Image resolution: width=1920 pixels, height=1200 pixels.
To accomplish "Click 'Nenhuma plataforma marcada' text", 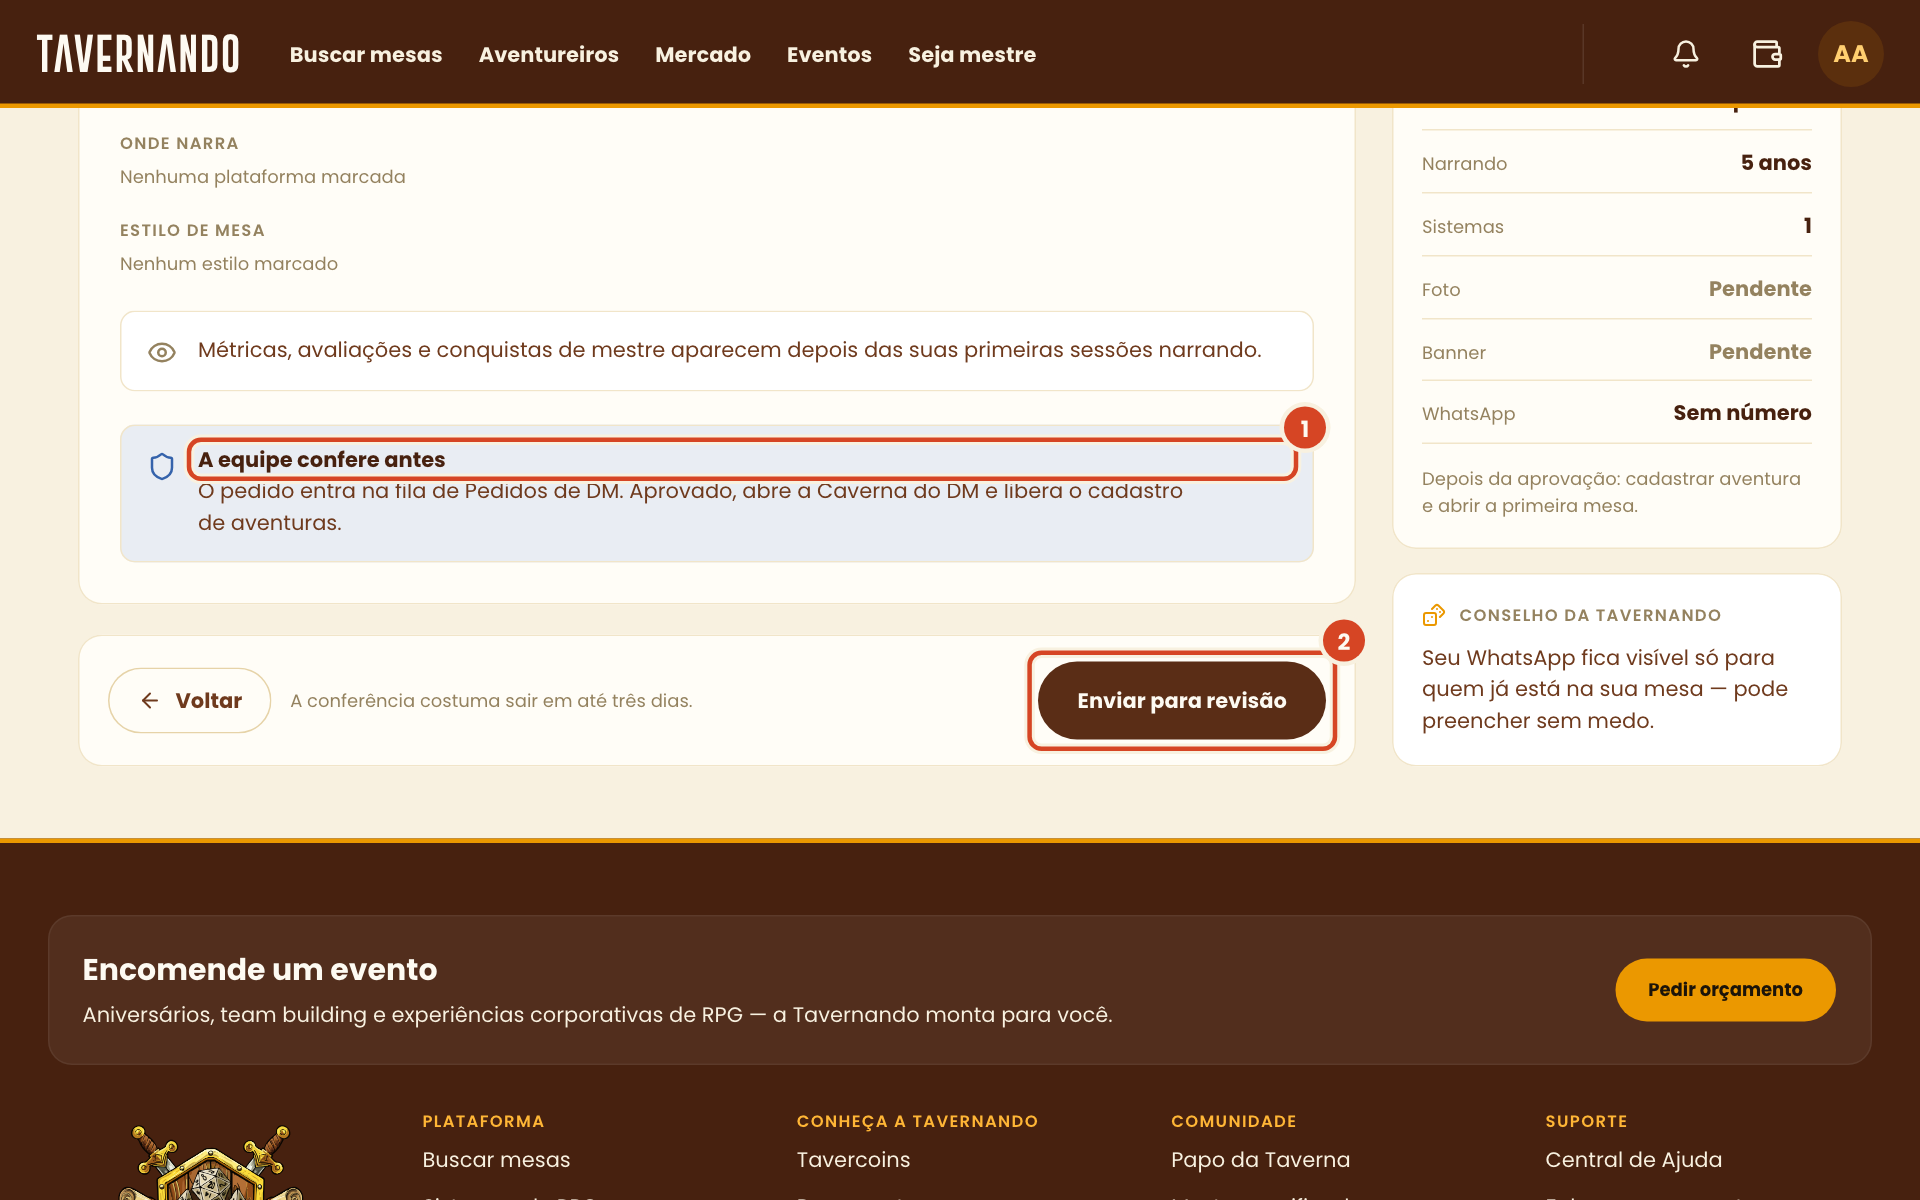I will coord(263,177).
